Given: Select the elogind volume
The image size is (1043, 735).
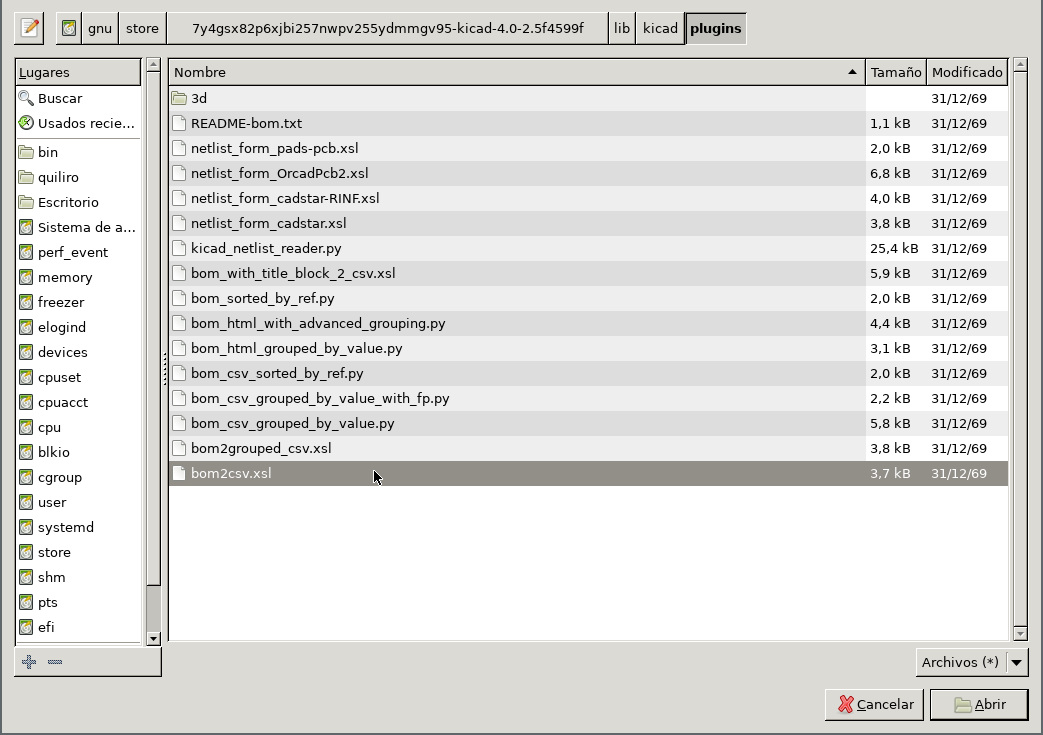Looking at the screenshot, I should point(78,327).
